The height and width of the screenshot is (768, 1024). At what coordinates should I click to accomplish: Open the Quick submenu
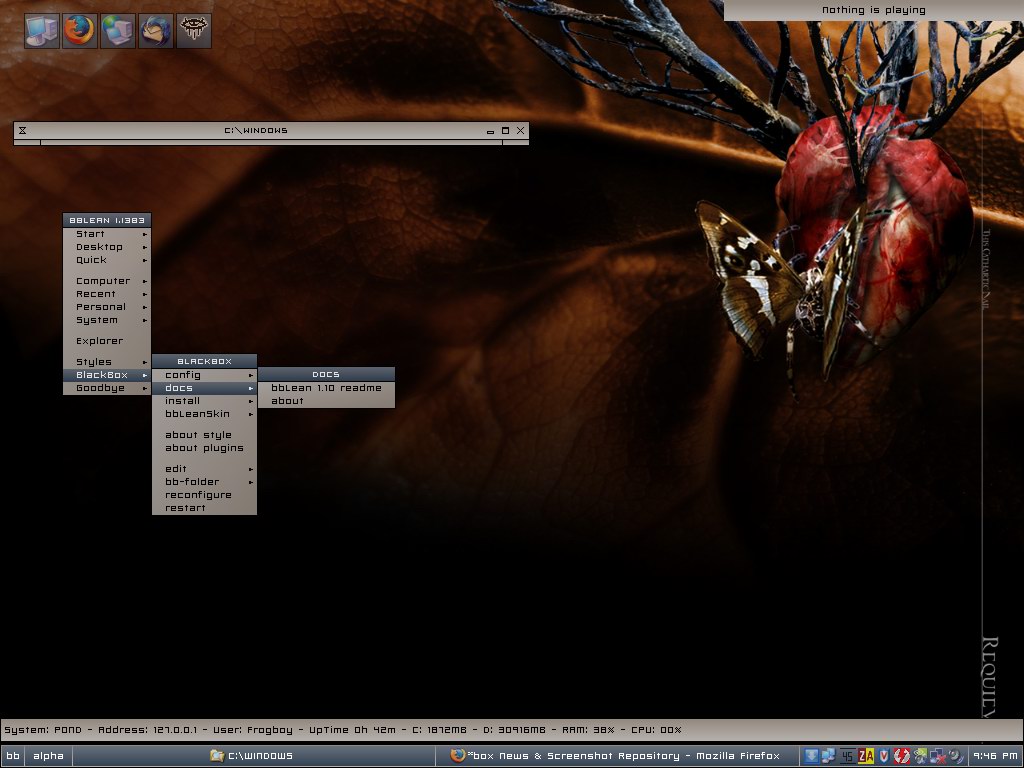pyautogui.click(x=107, y=260)
